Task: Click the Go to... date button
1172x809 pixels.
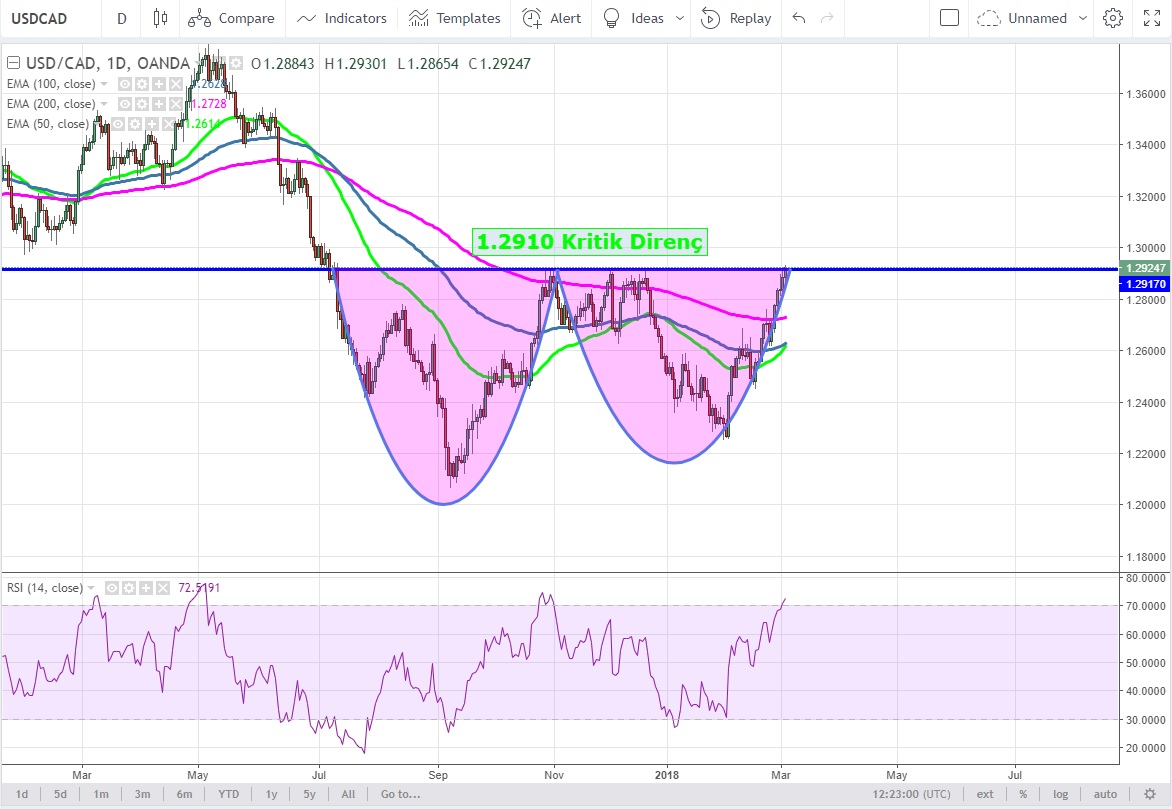Action: click(x=398, y=794)
